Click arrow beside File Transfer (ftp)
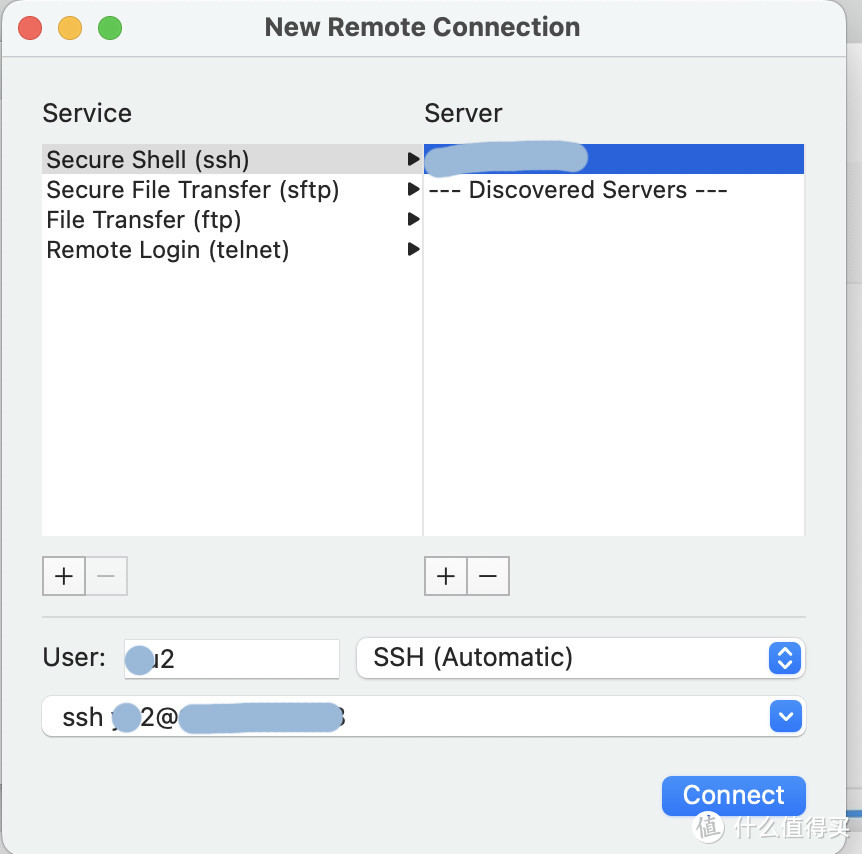The image size is (862, 854). coord(413,220)
